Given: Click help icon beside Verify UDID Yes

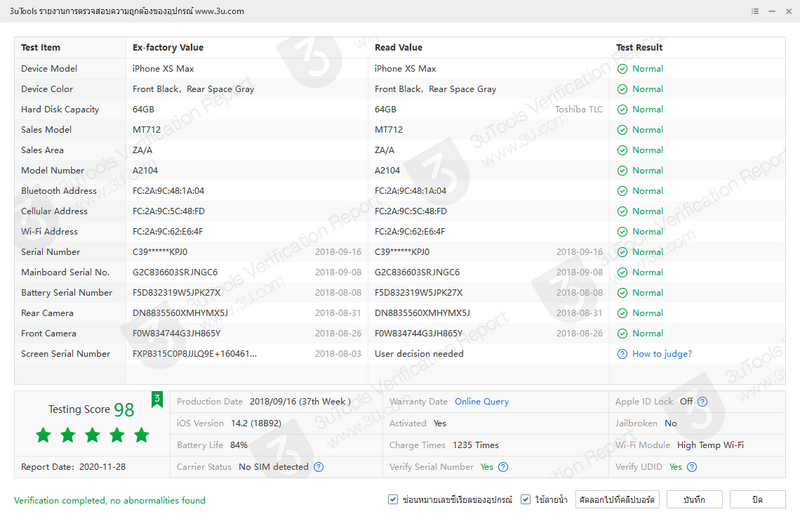Looking at the screenshot, I should (692, 467).
